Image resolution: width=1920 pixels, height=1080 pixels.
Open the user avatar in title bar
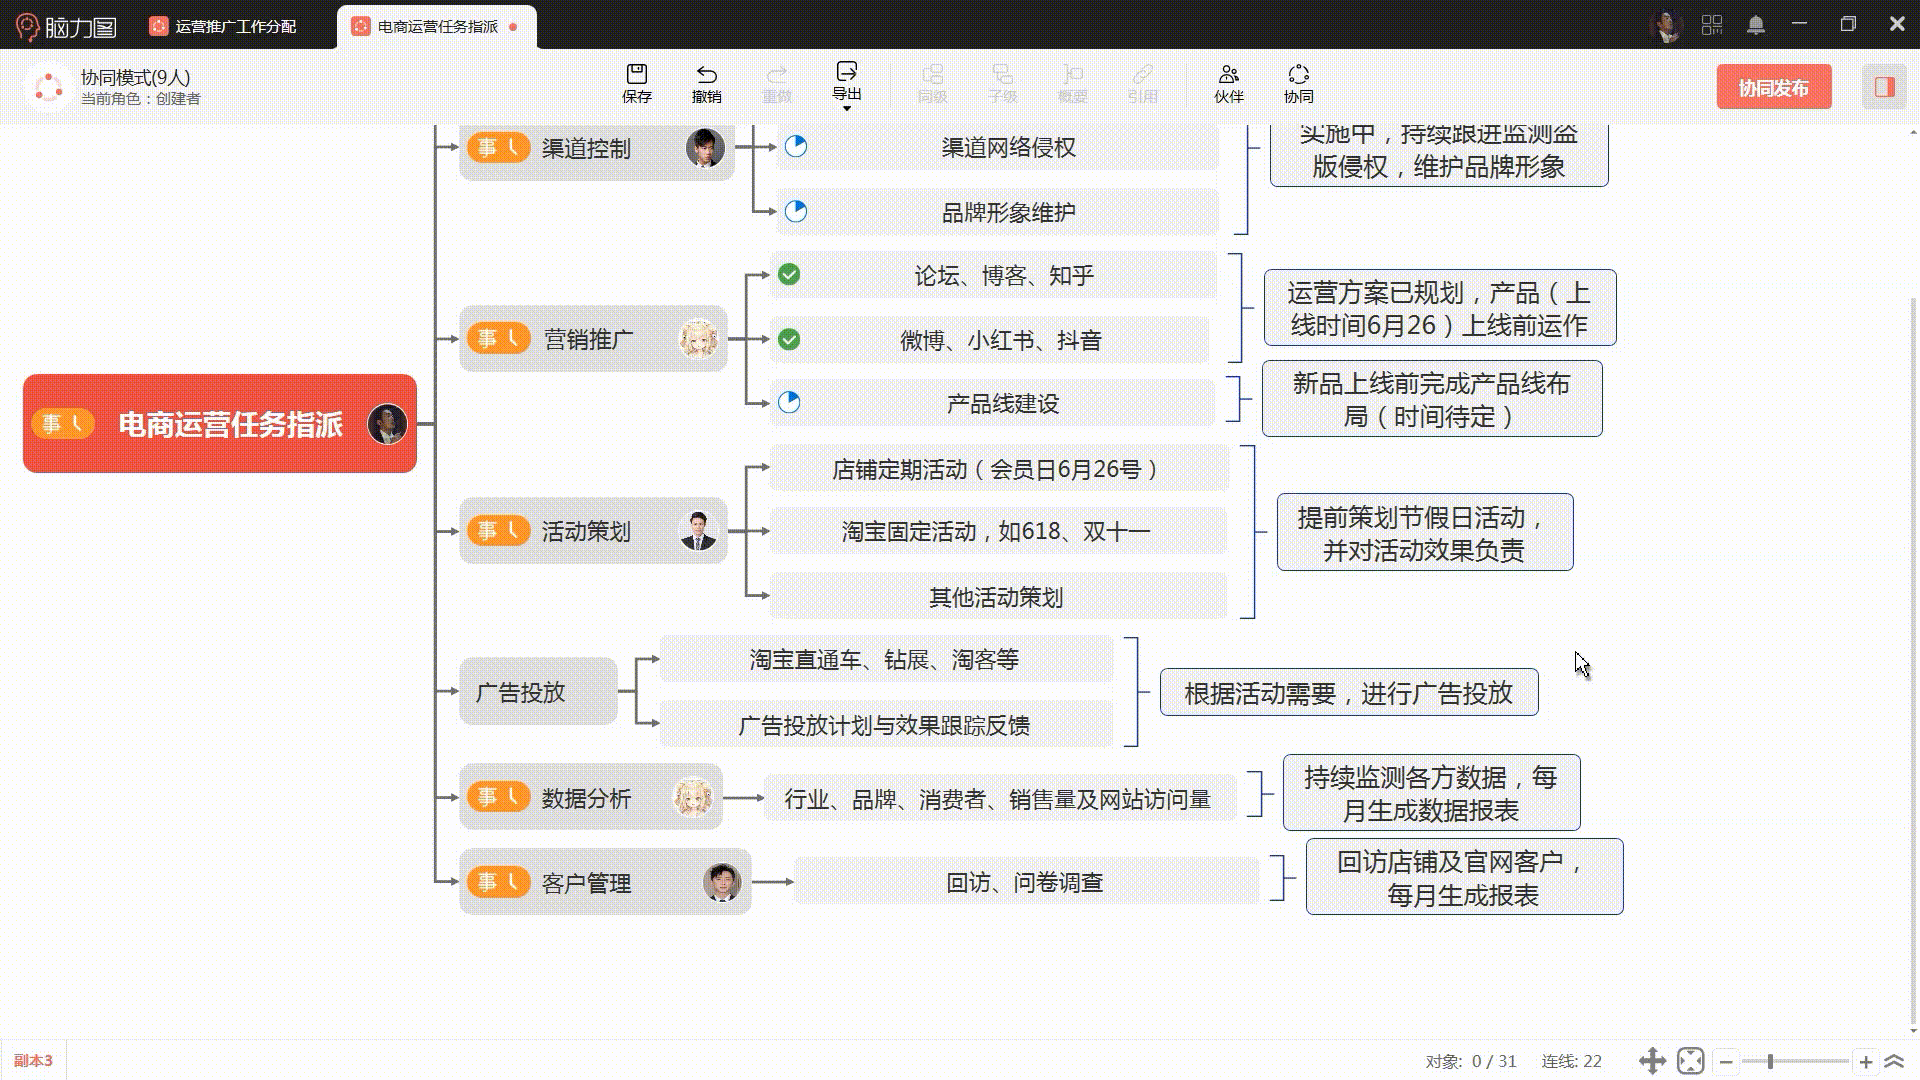[1666, 26]
